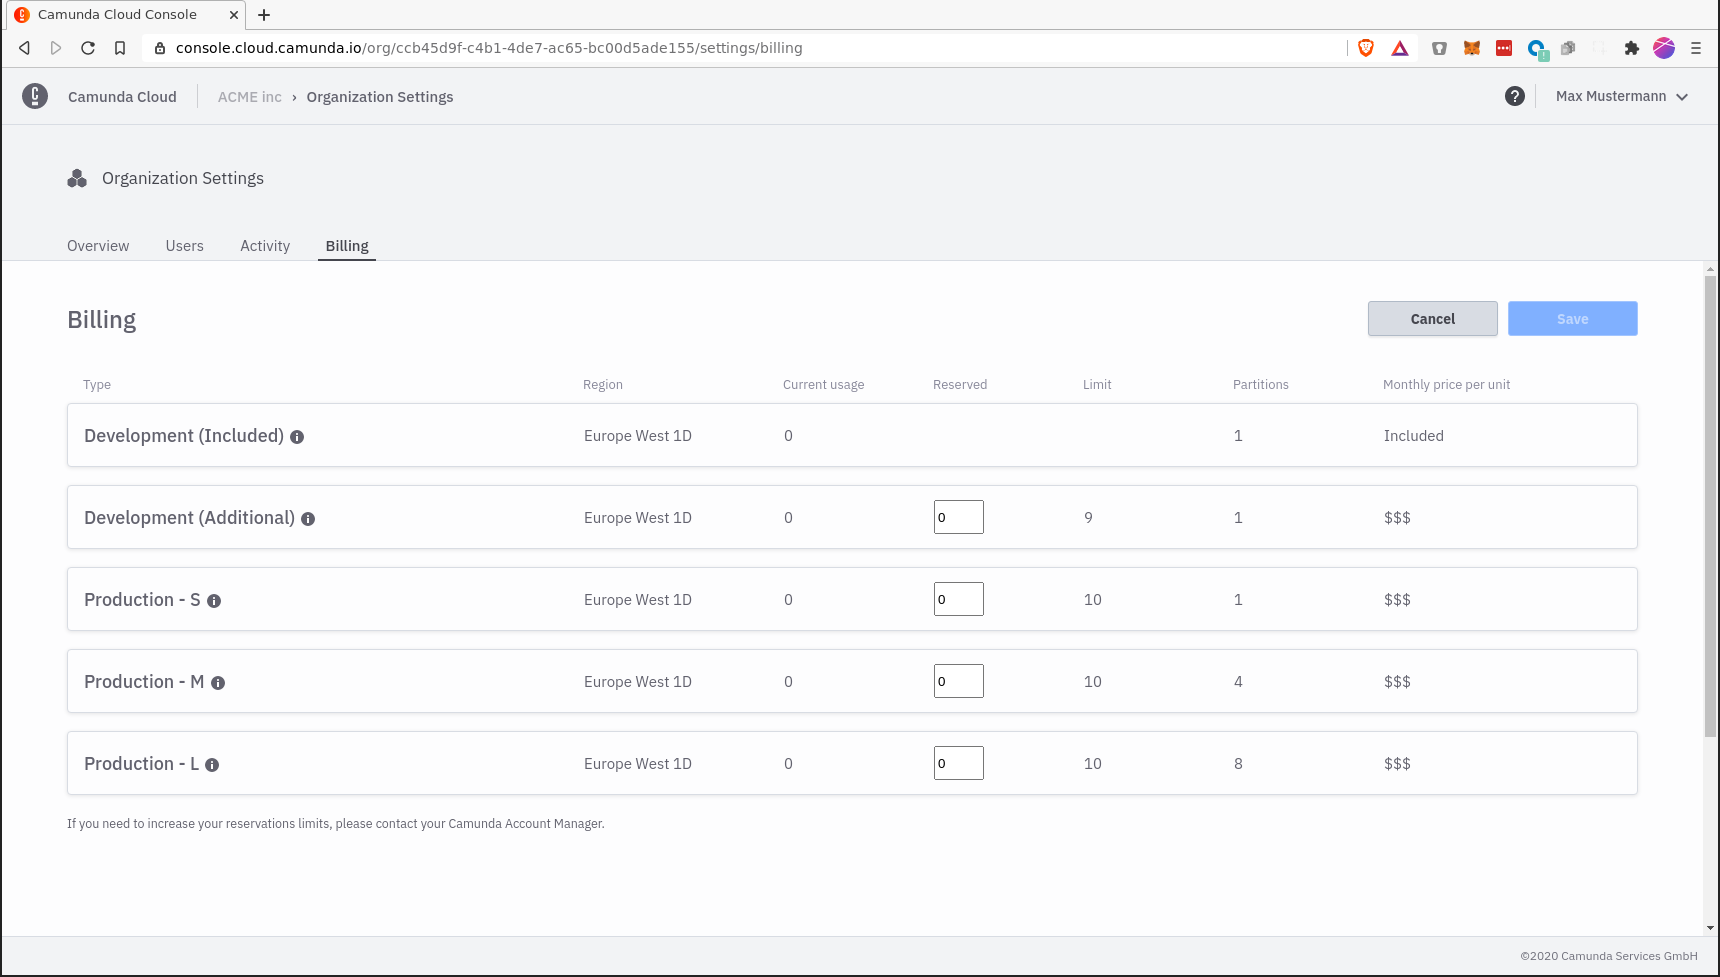Bookmark this page with bookmark icon
The width and height of the screenshot is (1720, 977).
120,48
